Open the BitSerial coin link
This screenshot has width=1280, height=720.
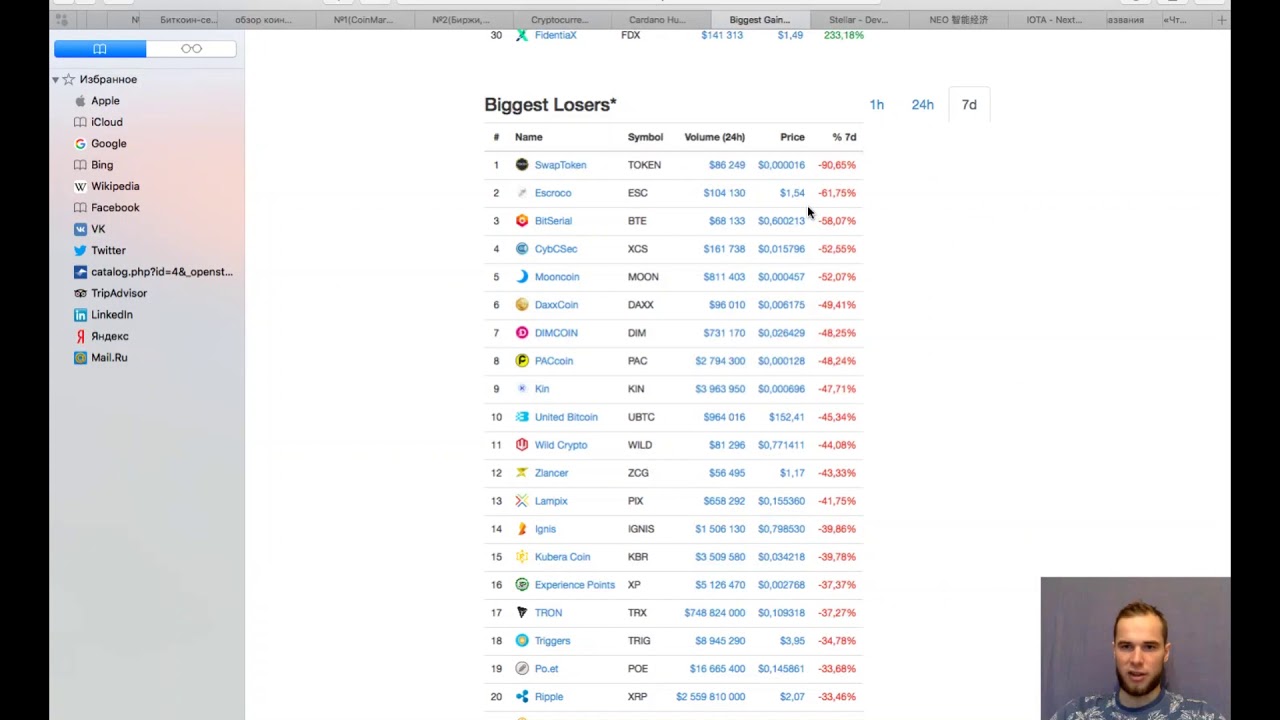[553, 221]
